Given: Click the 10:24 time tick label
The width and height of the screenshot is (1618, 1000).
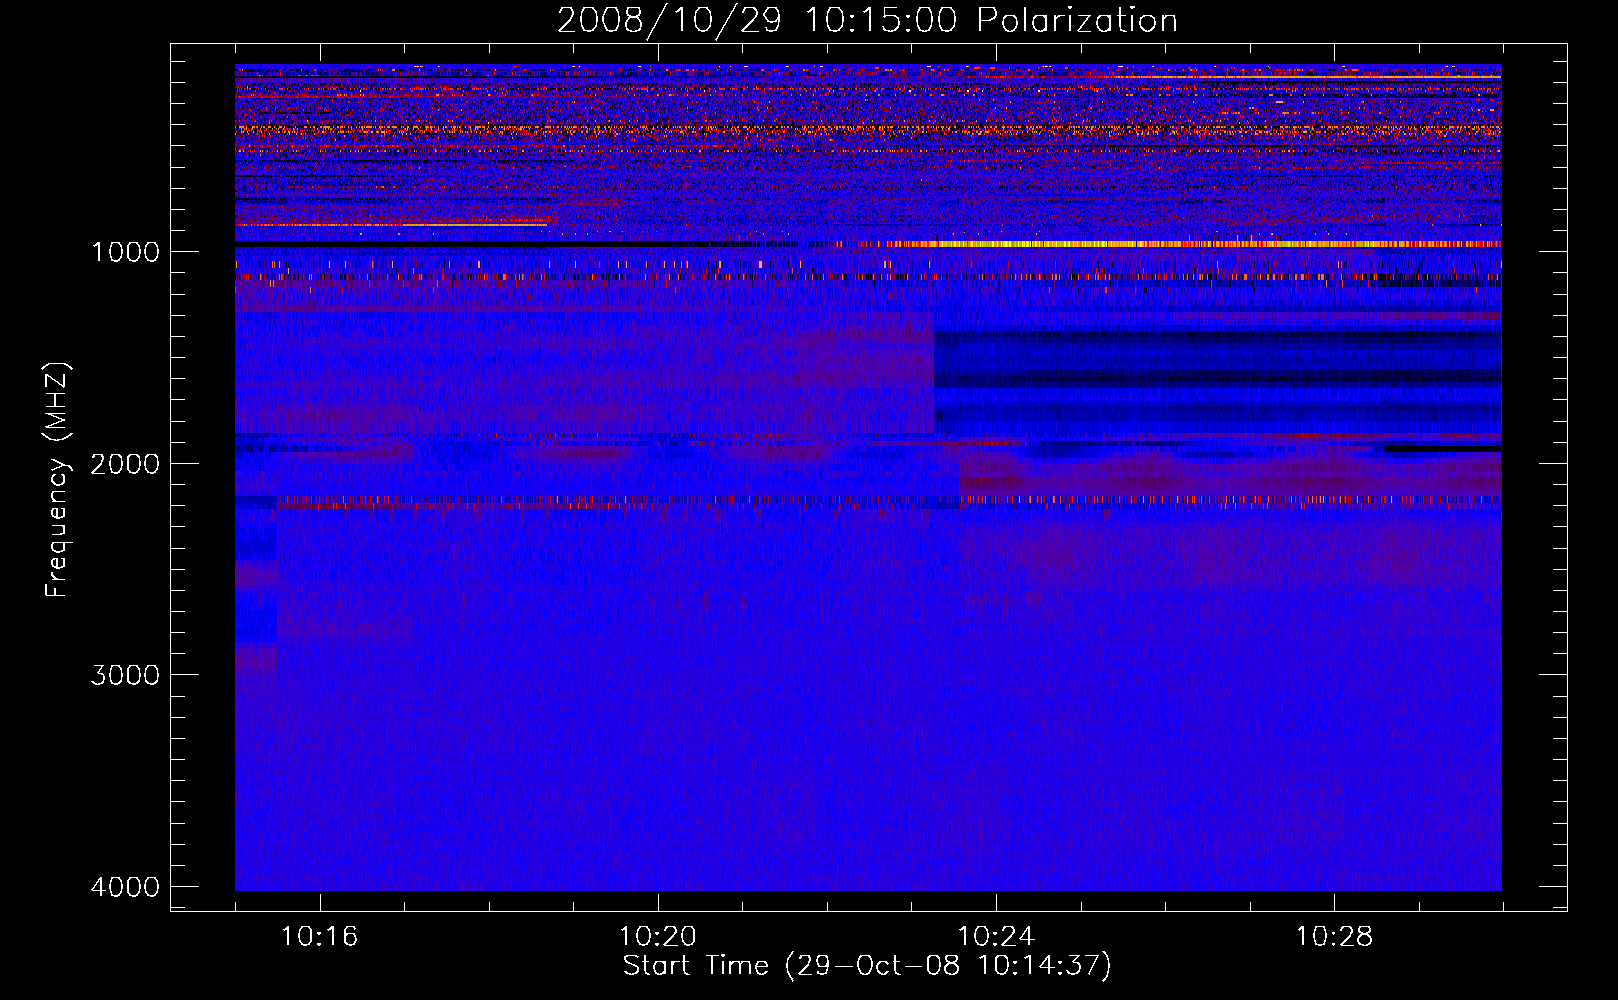Looking at the screenshot, I should [996, 937].
